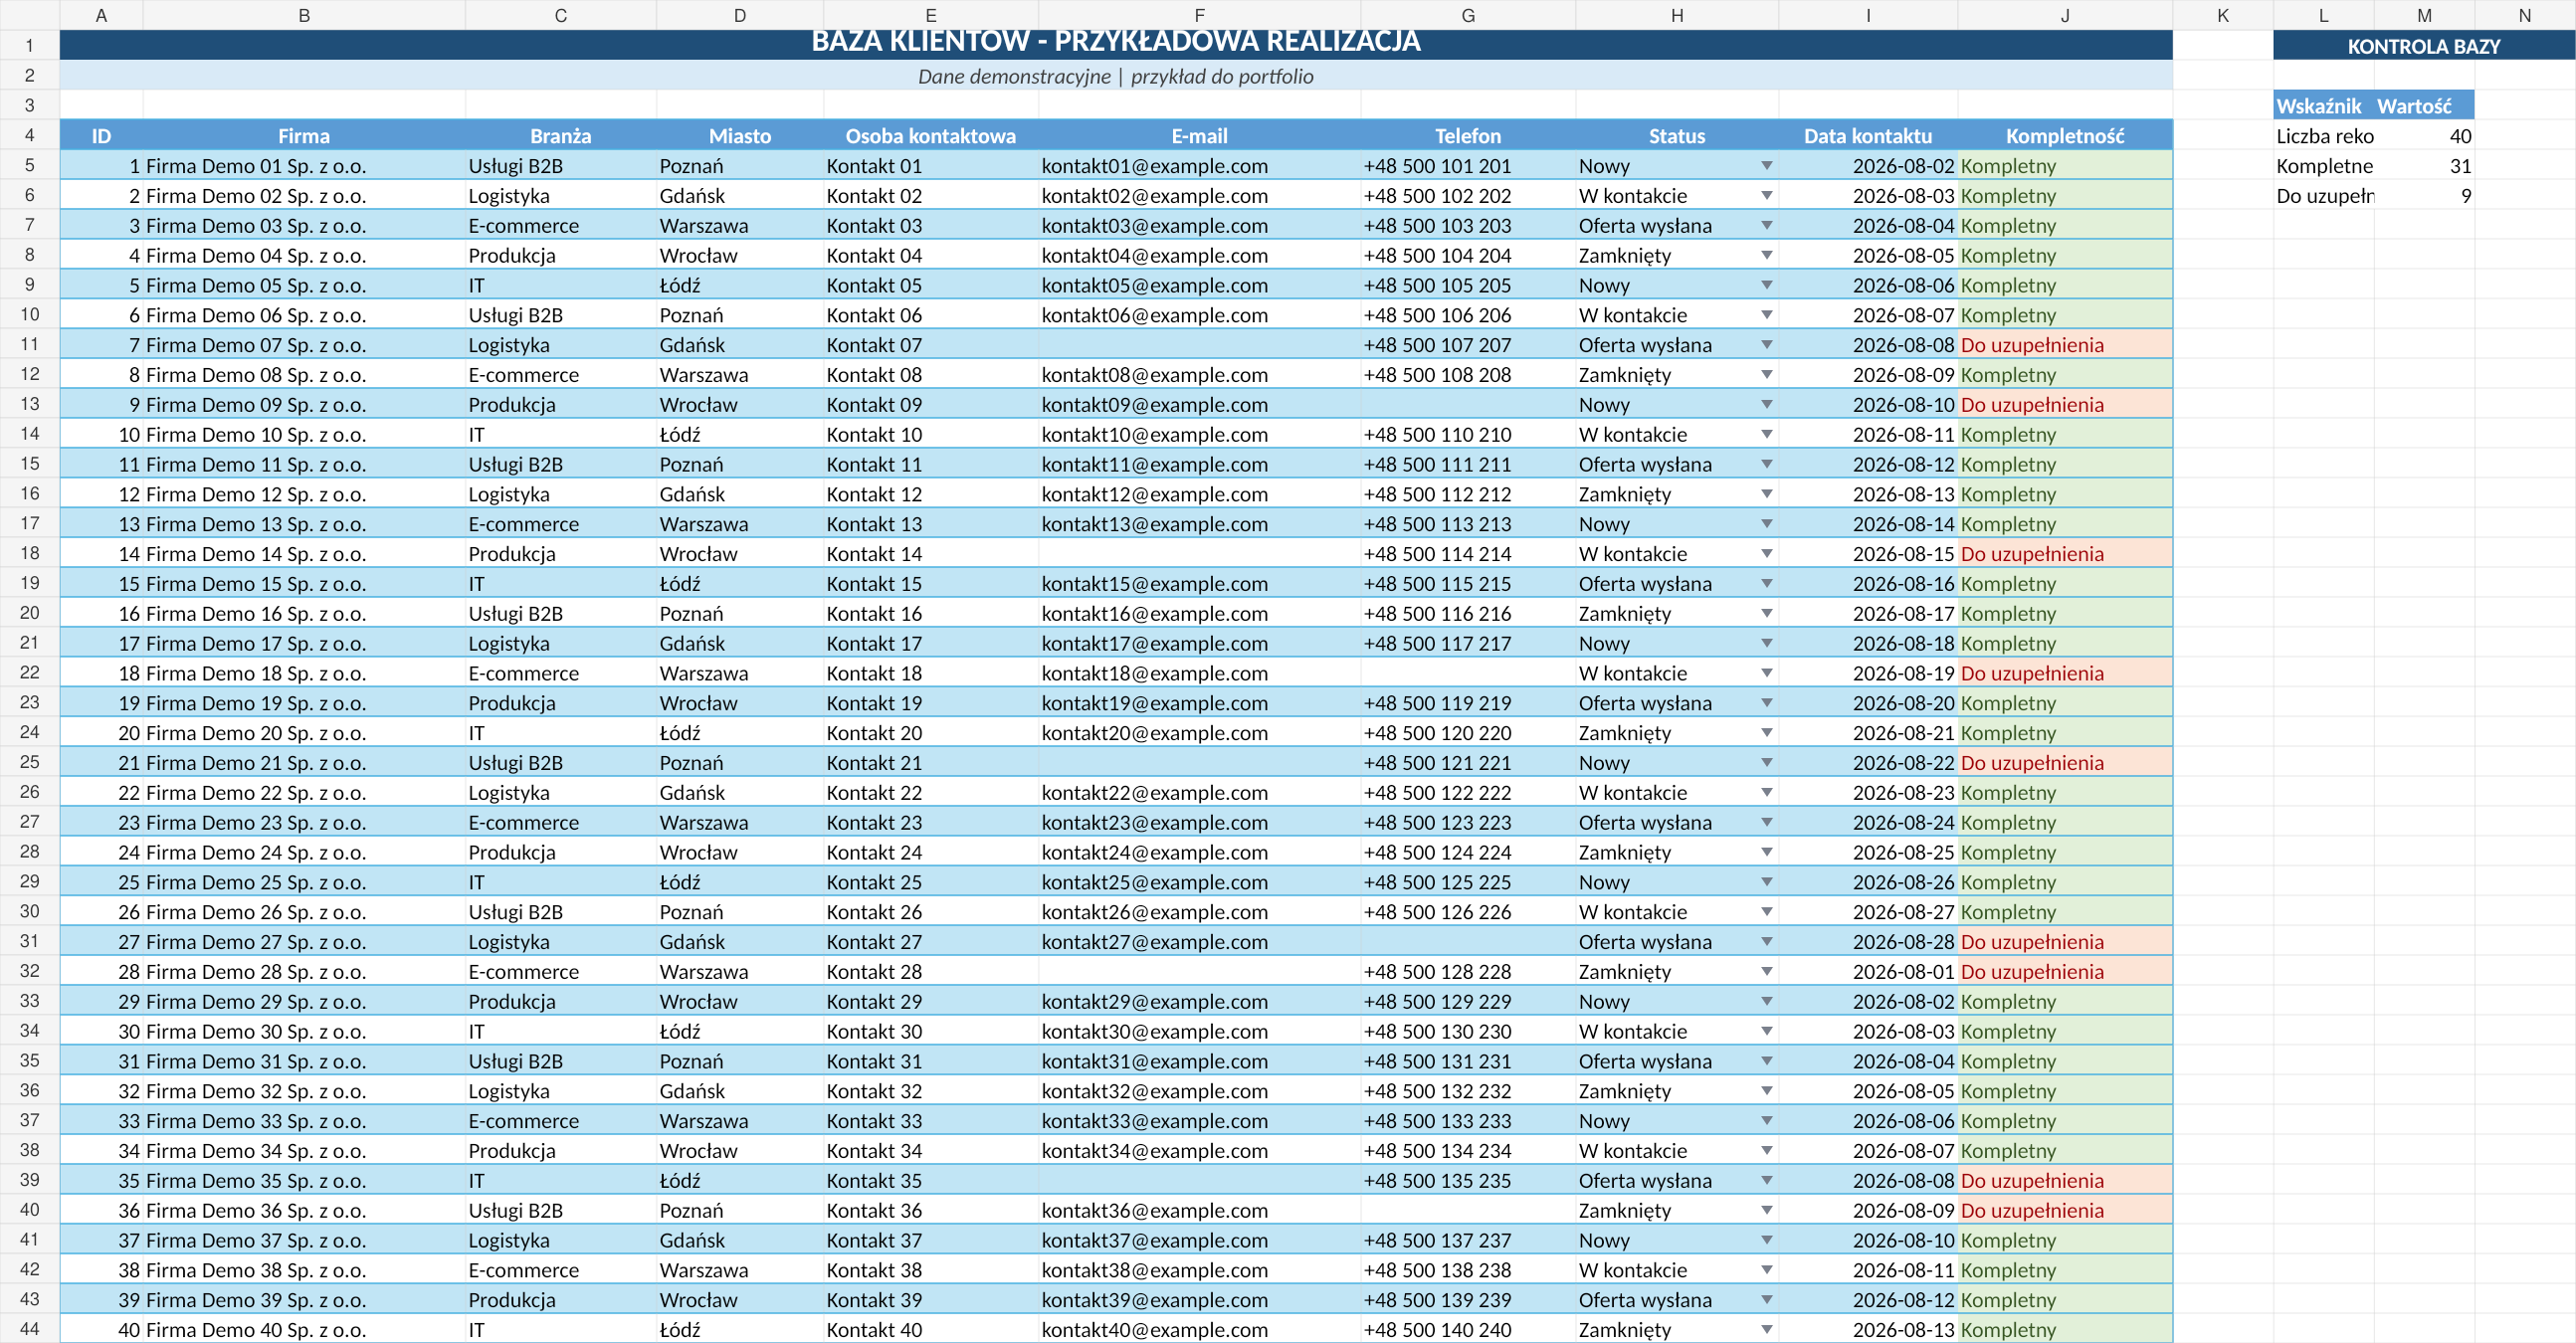
Task: Click the 'E-mail' table header
Action: point(1199,136)
